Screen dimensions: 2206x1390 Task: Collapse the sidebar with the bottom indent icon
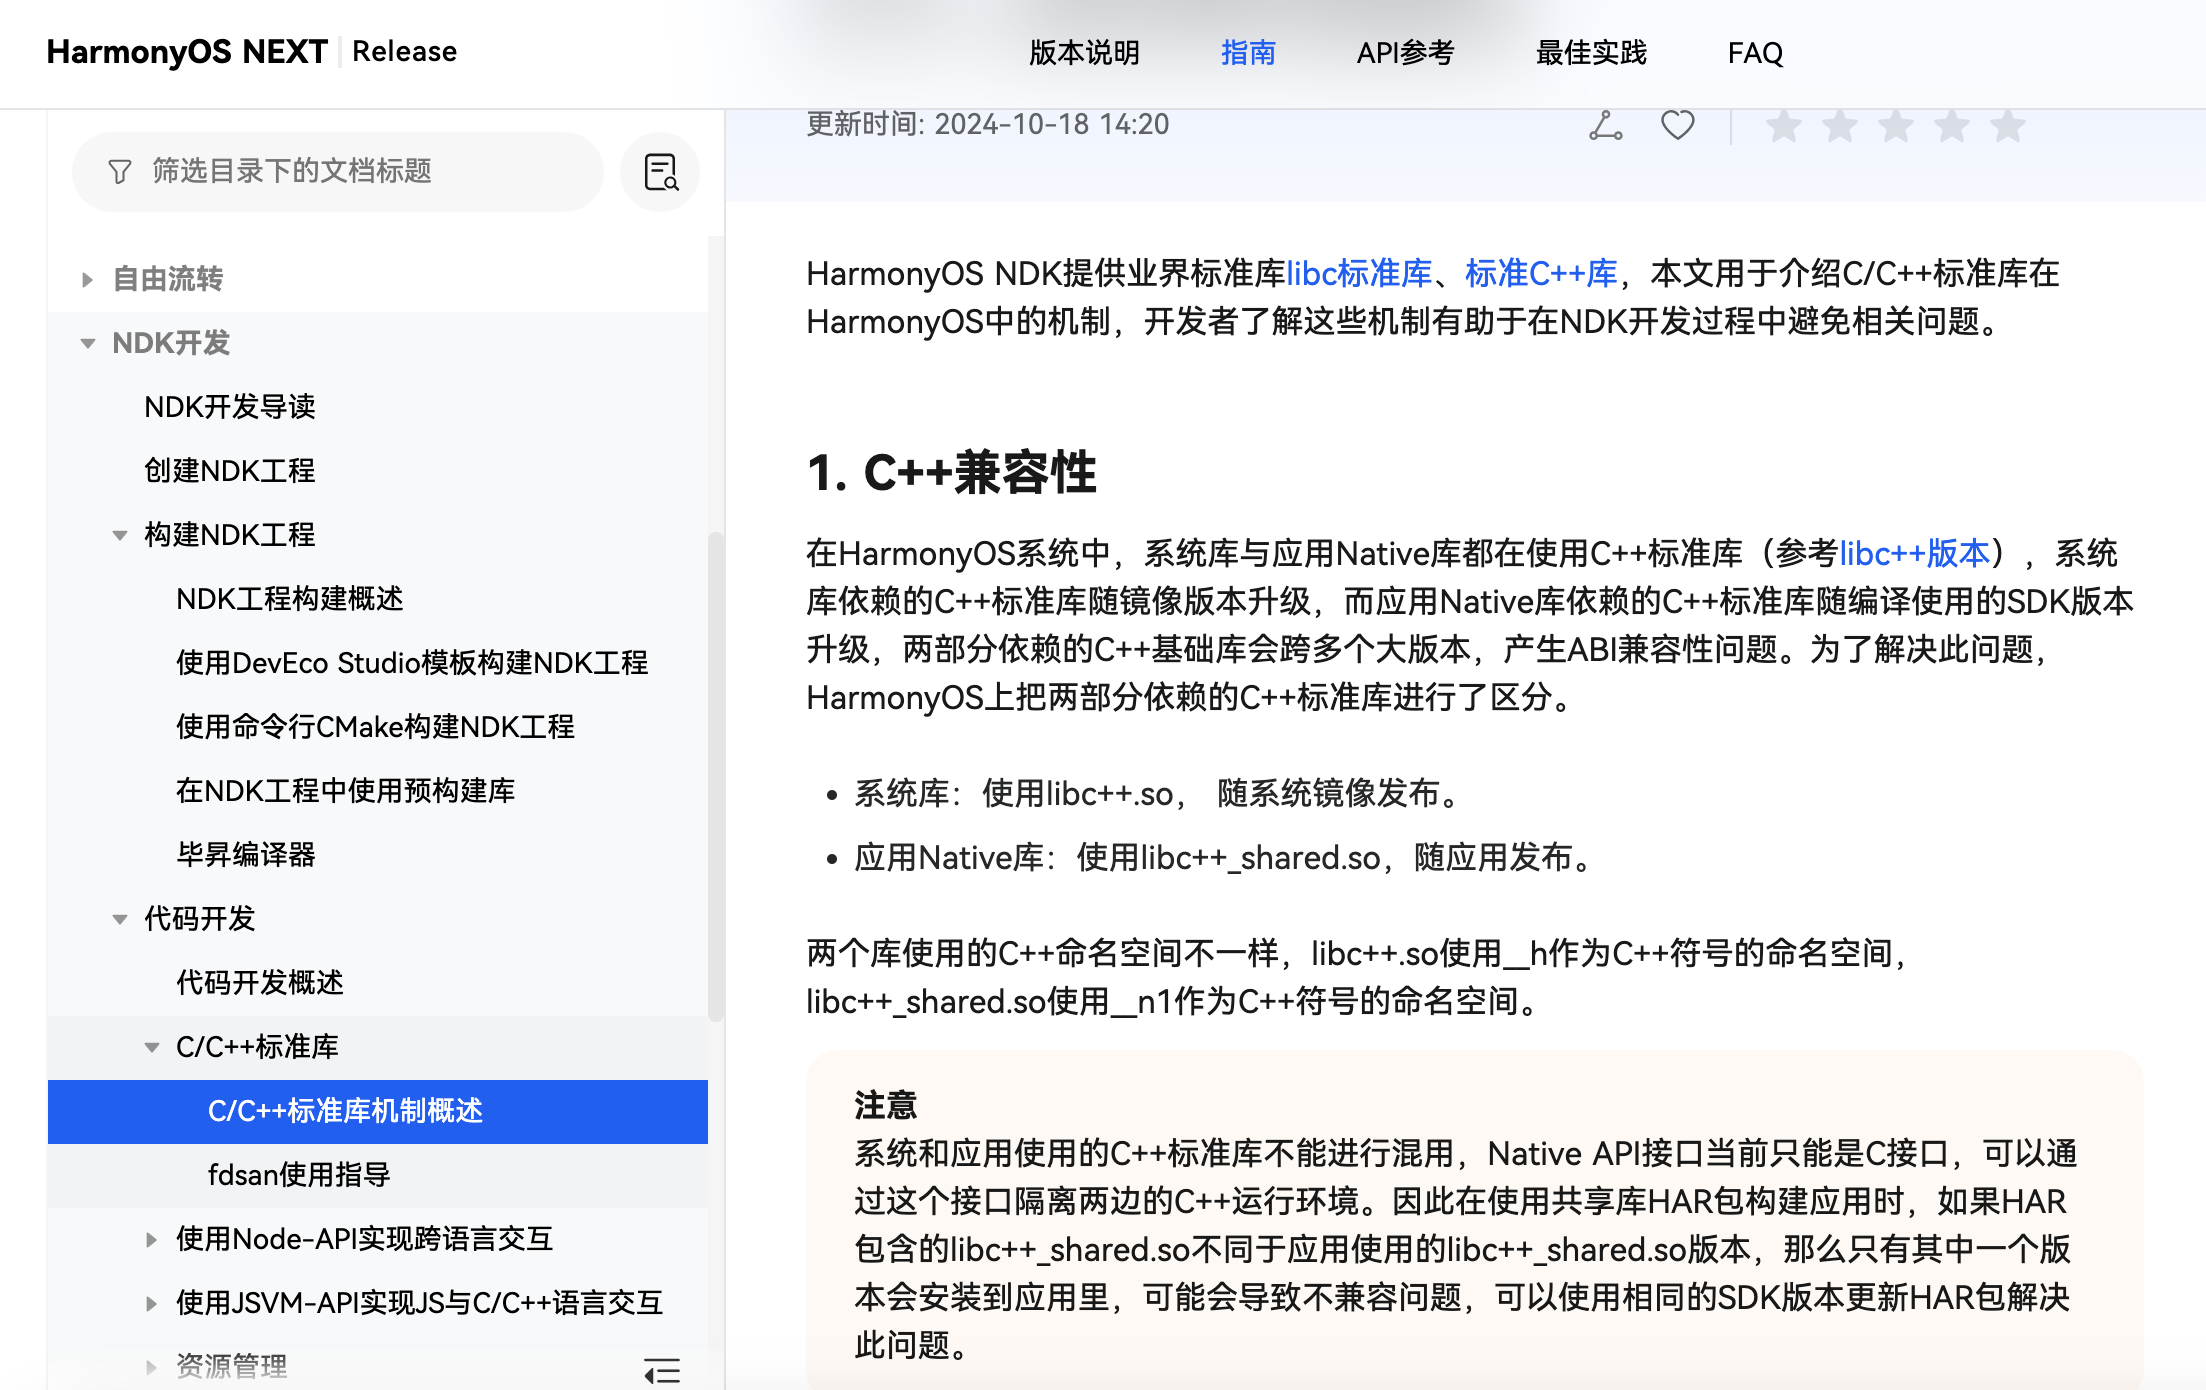[662, 1370]
